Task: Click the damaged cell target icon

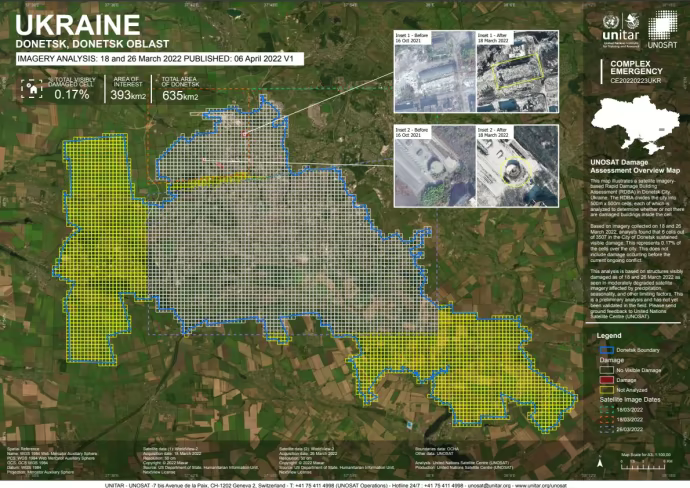Action: tap(29, 90)
